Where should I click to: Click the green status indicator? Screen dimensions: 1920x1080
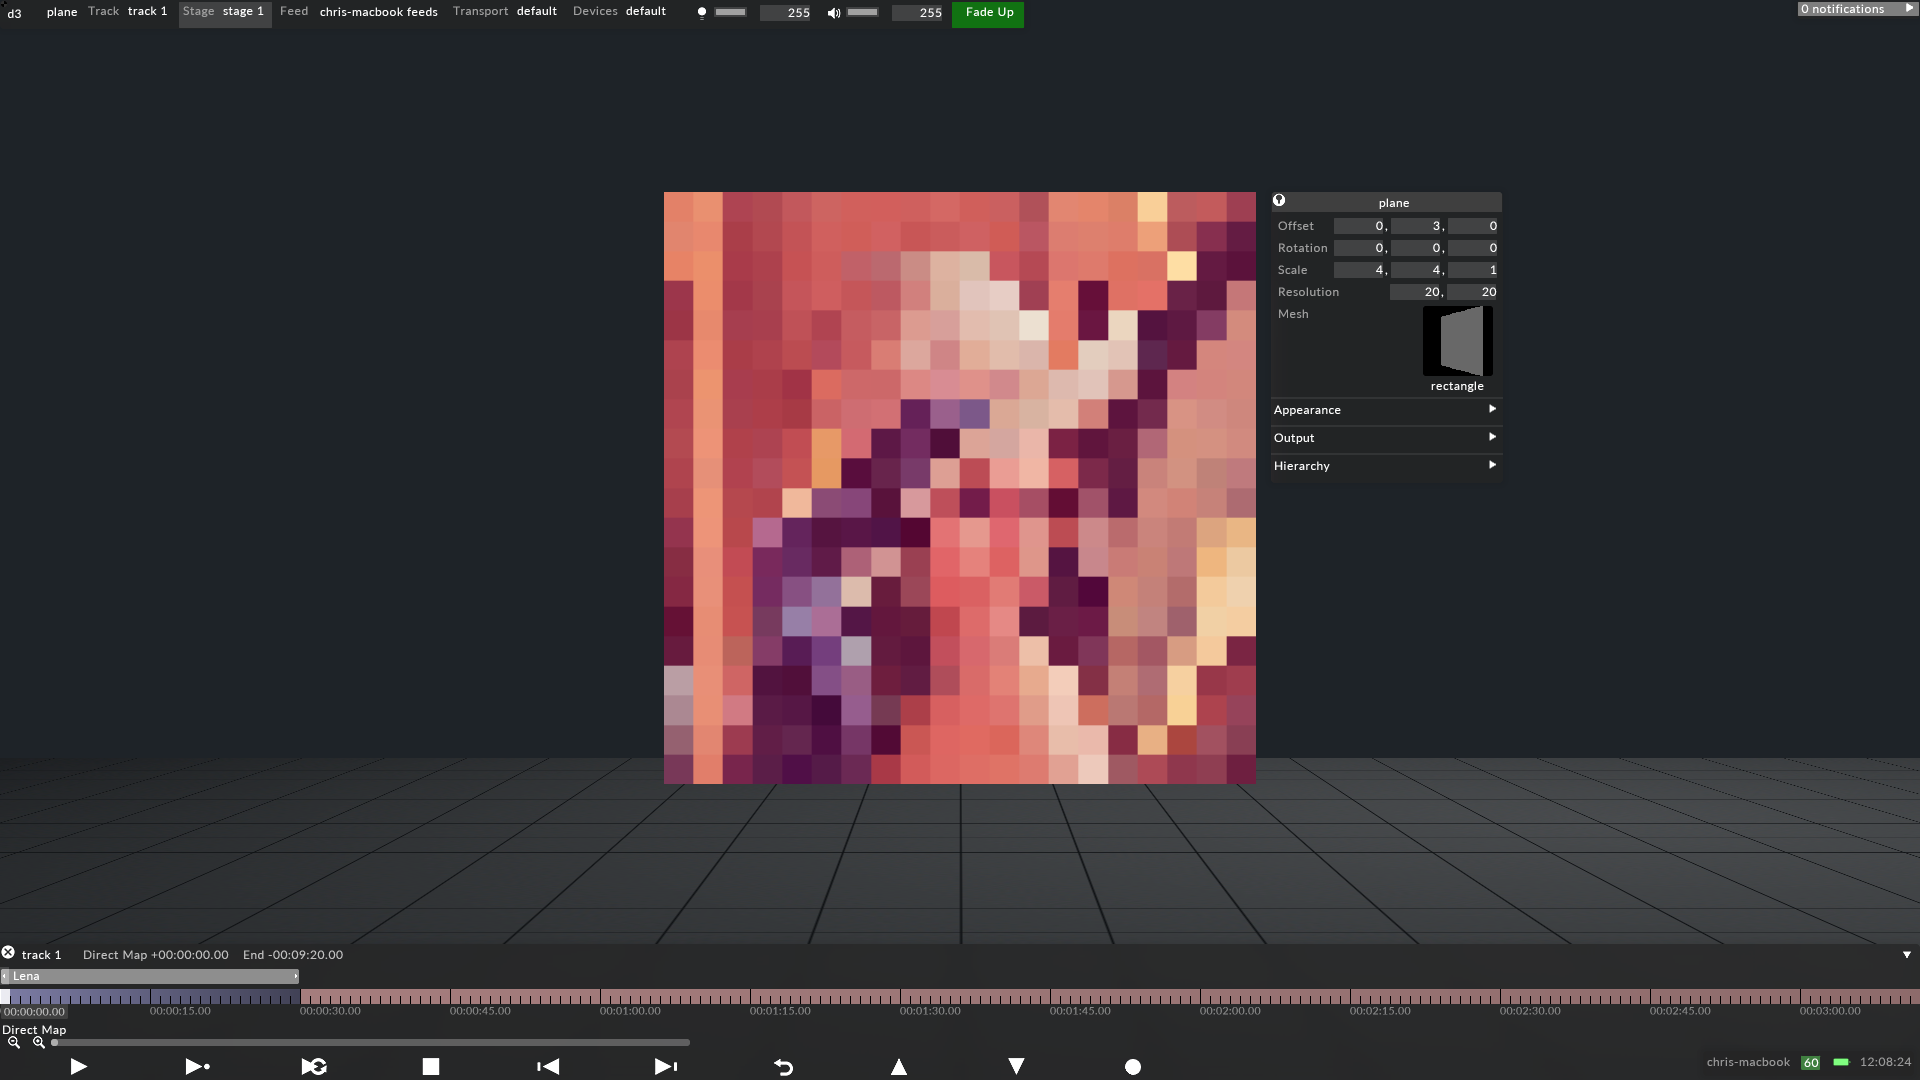1841,1062
